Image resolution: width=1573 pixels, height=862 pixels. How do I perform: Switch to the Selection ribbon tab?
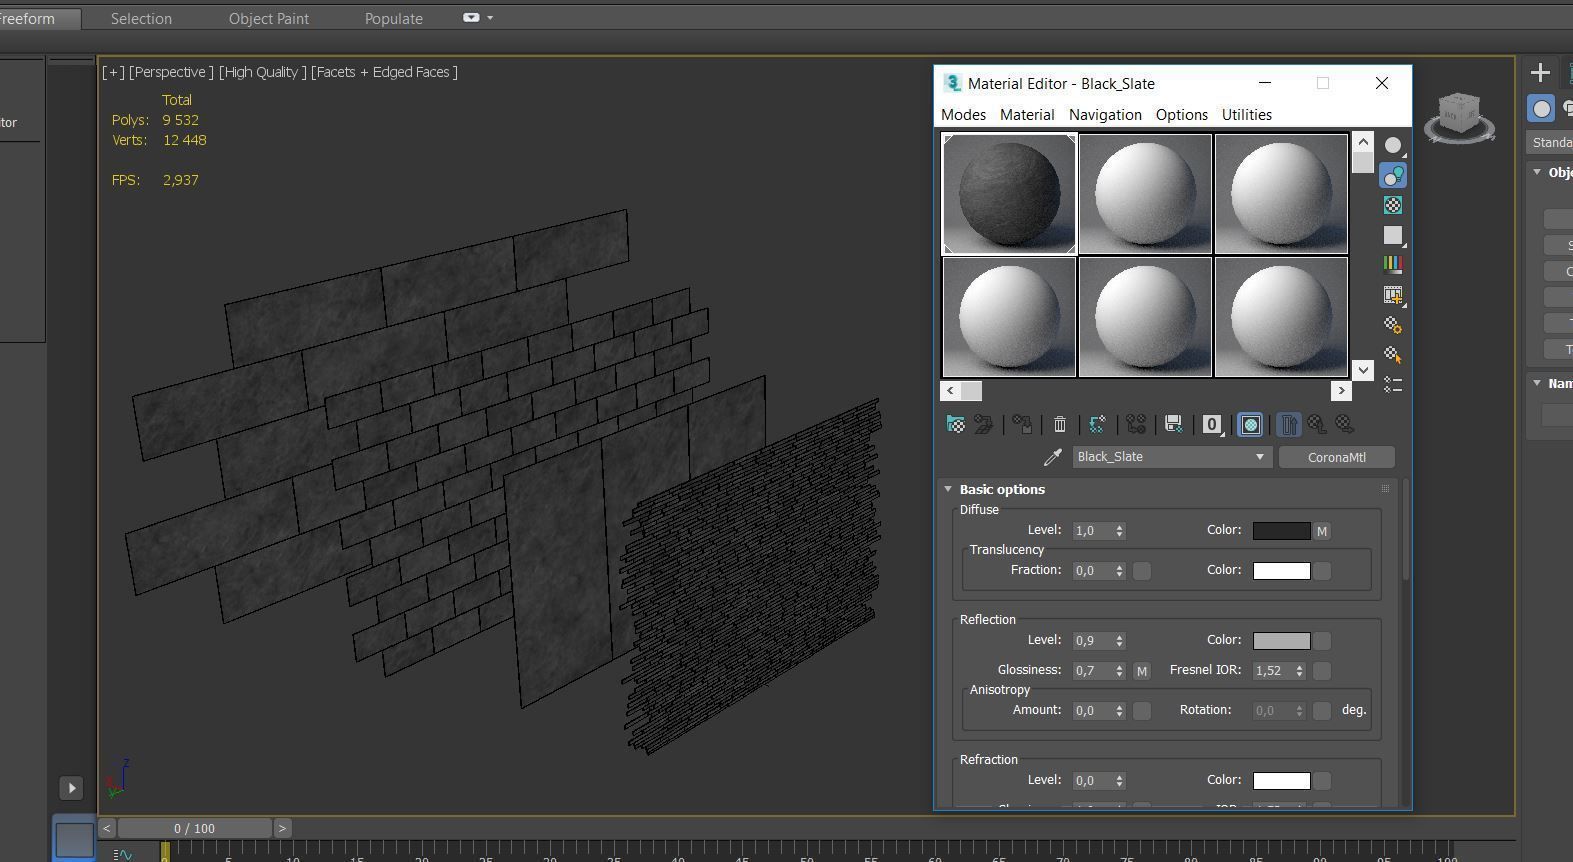coord(141,18)
